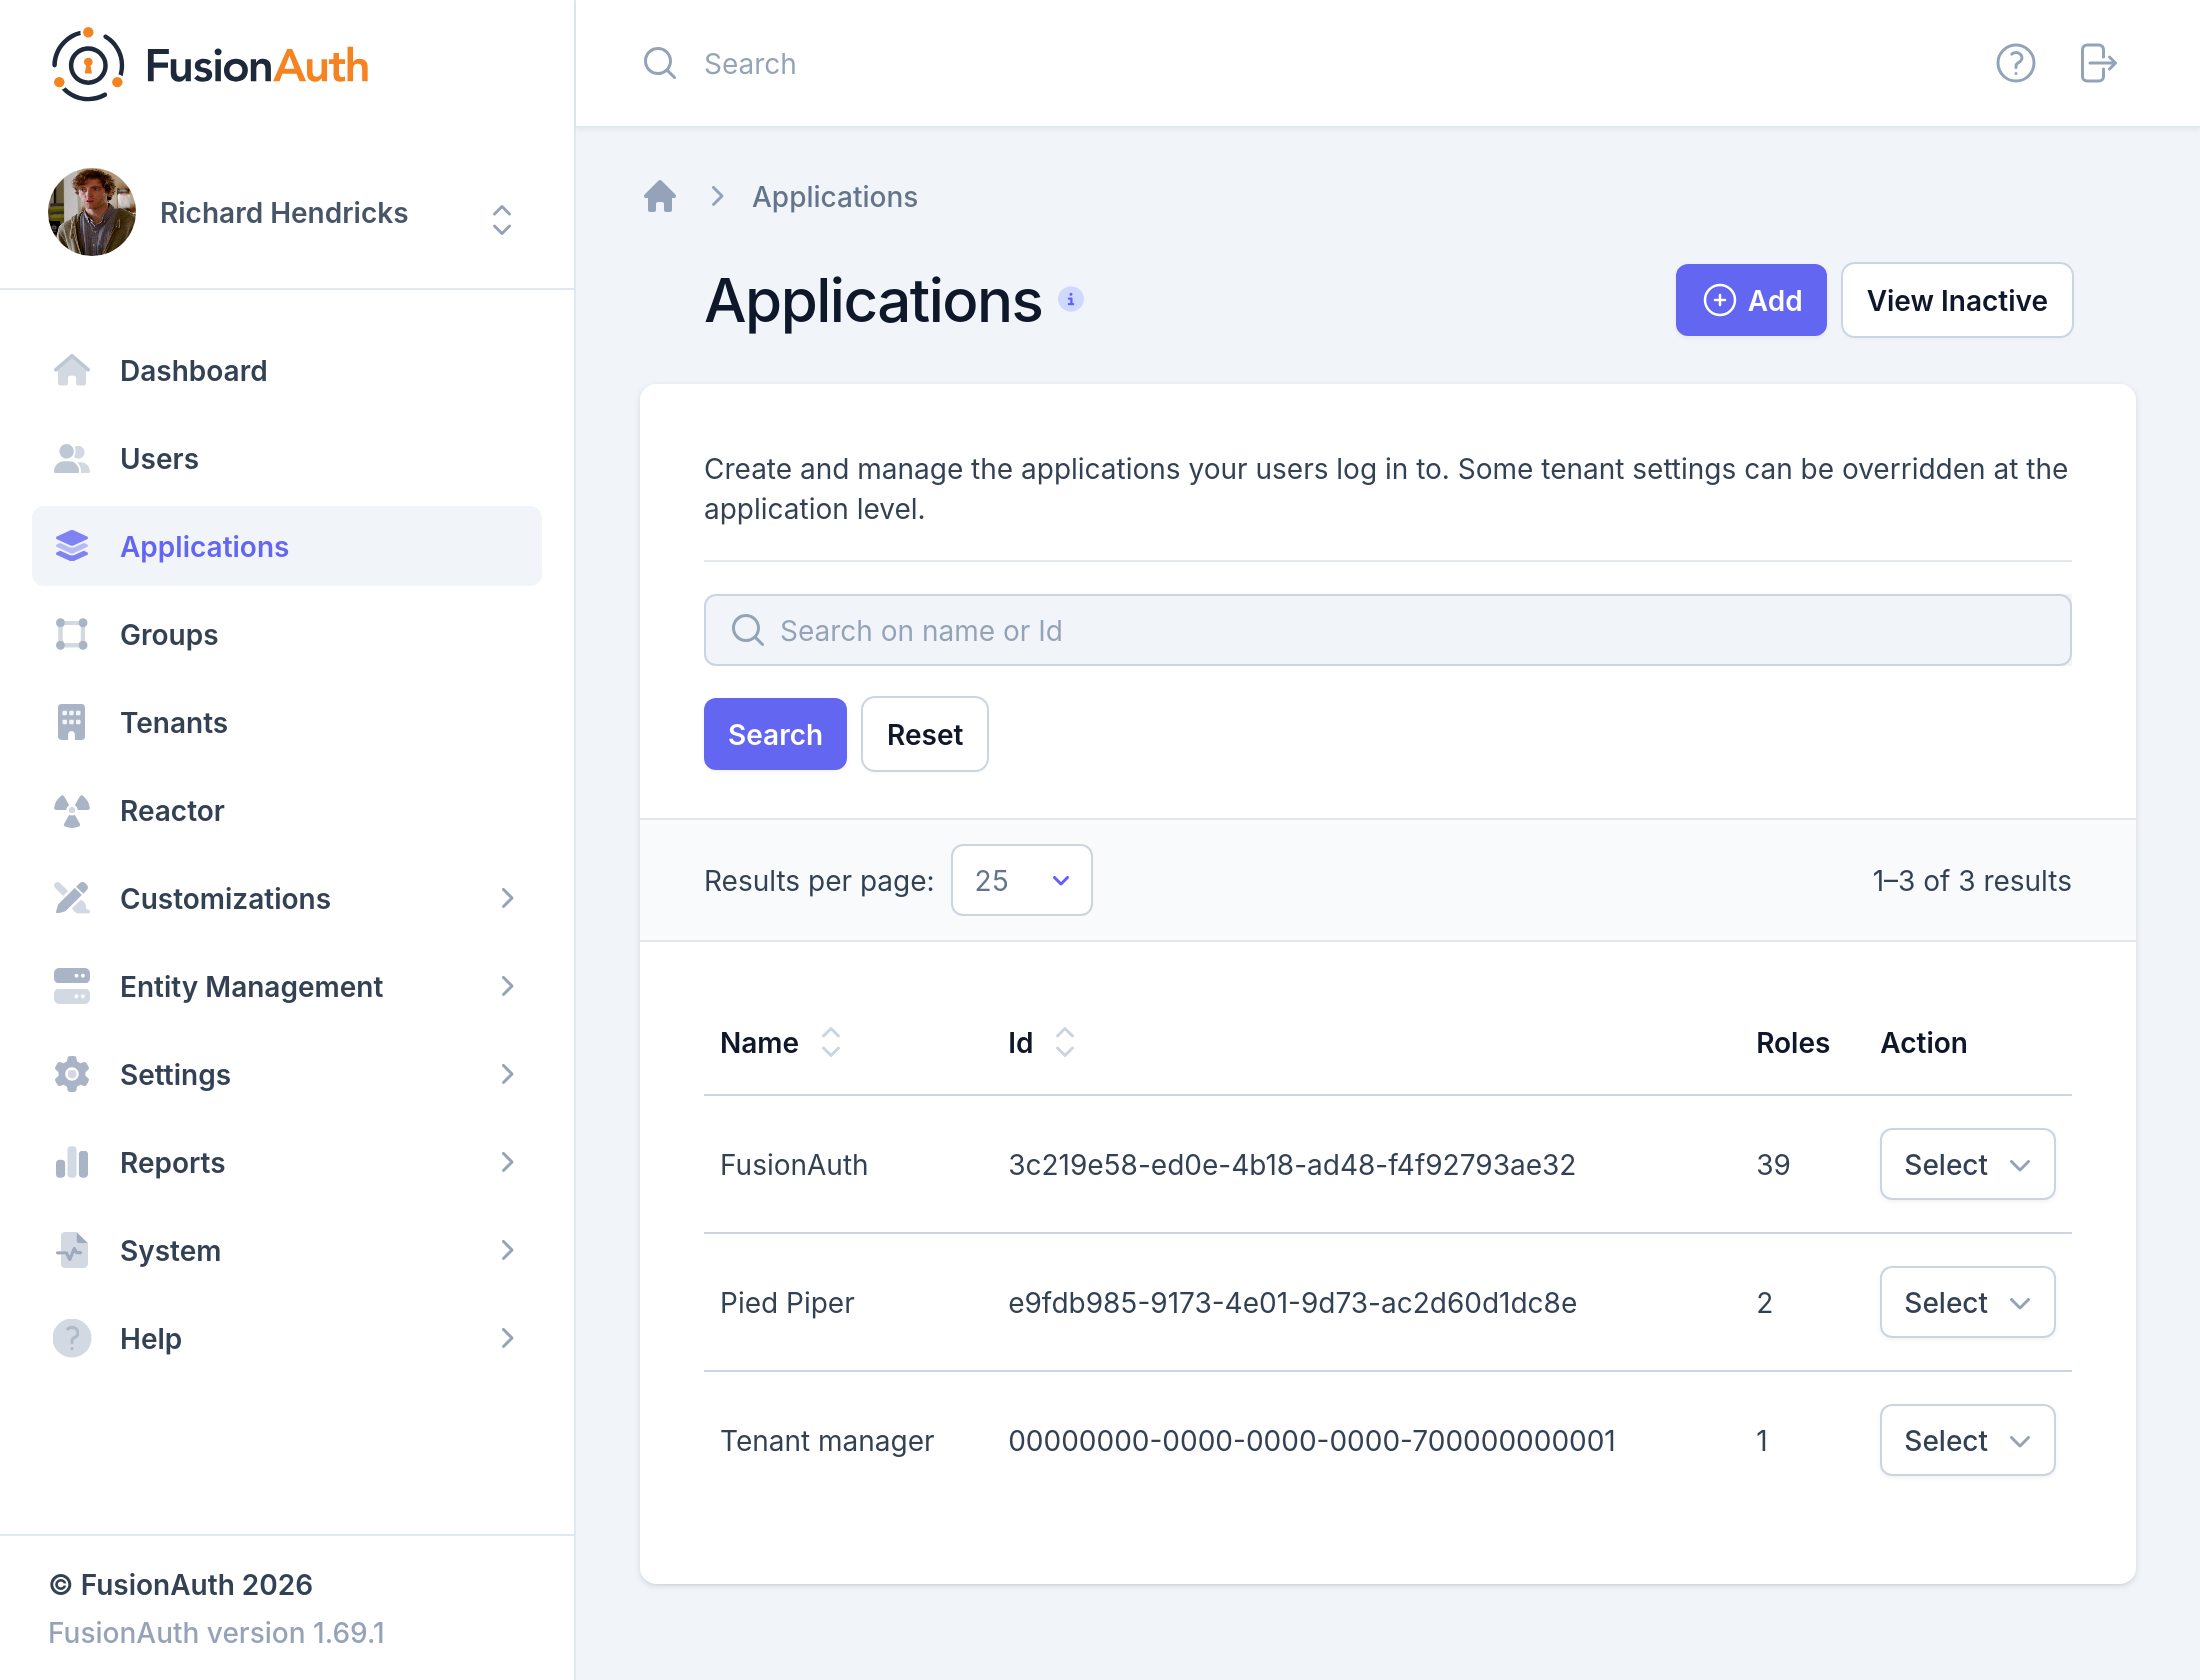2200x1680 pixels.
Task: Focus the Search on name or Id field
Action: click(1388, 630)
